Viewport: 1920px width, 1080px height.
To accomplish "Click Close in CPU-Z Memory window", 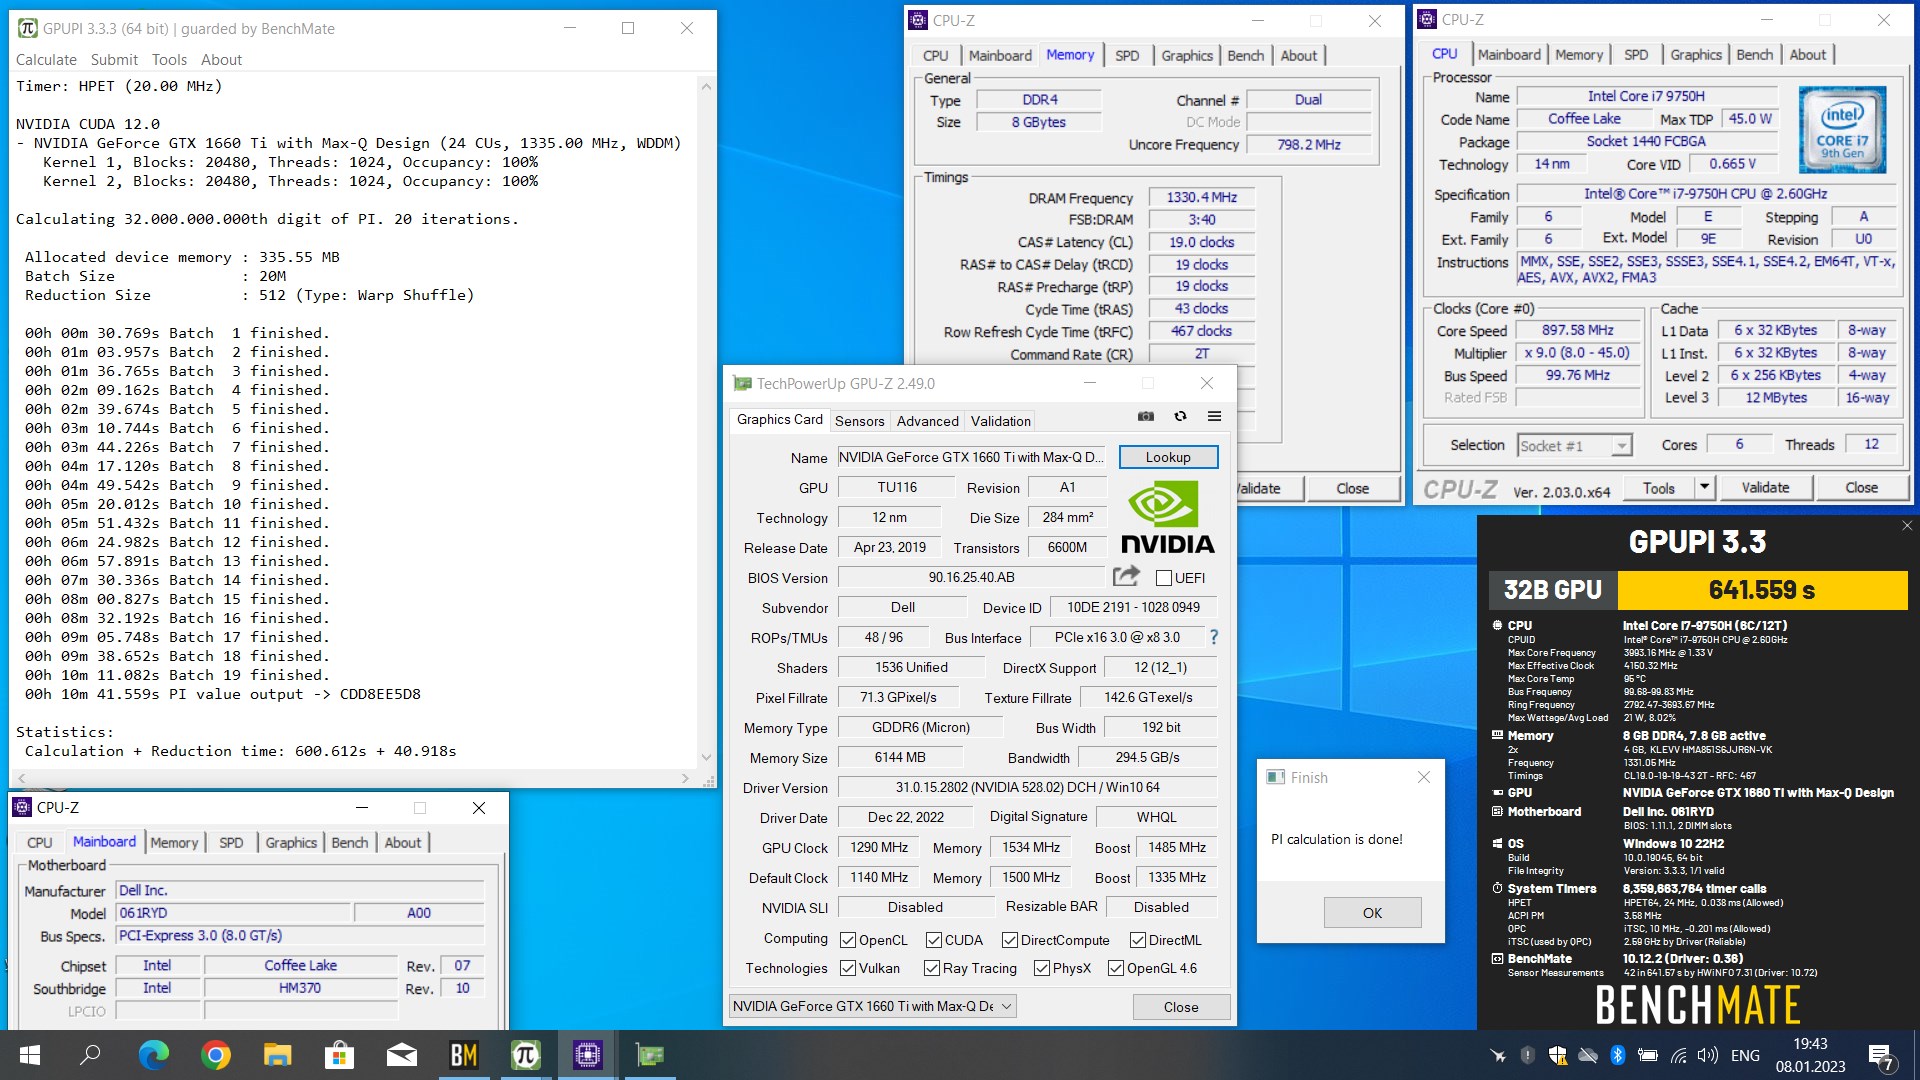I will pyautogui.click(x=1352, y=488).
